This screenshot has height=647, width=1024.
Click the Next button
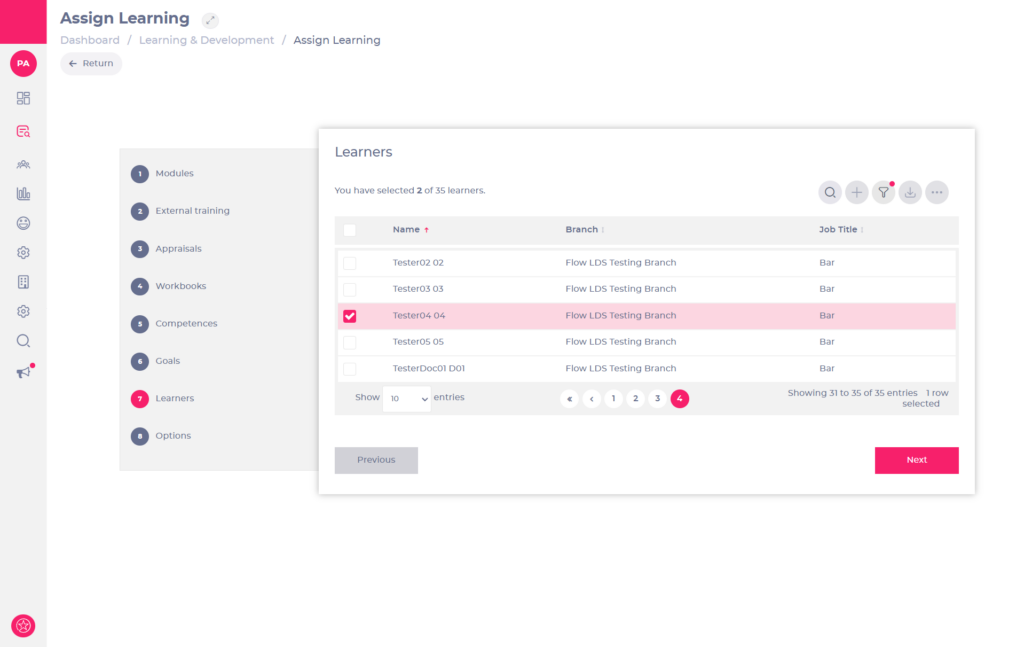916,460
